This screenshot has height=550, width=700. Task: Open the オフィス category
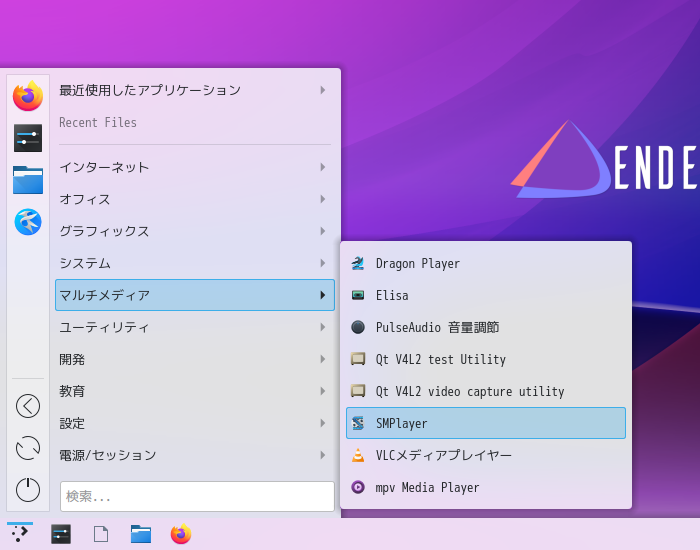pos(195,199)
